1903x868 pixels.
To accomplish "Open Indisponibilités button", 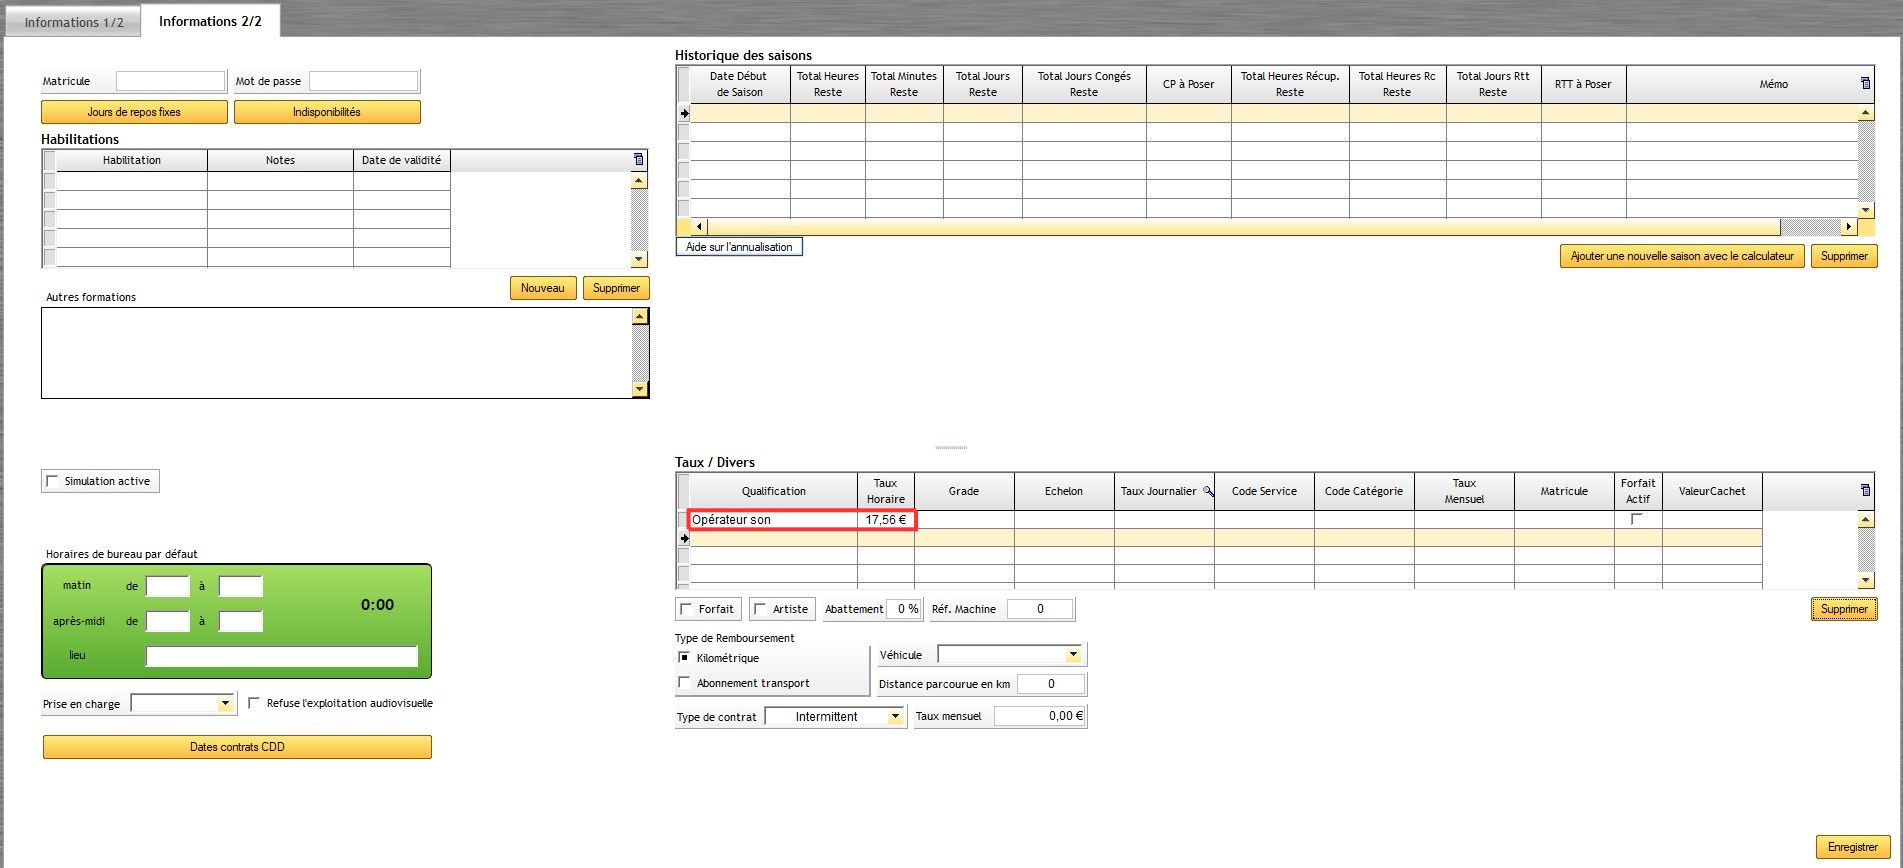I will coord(327,112).
